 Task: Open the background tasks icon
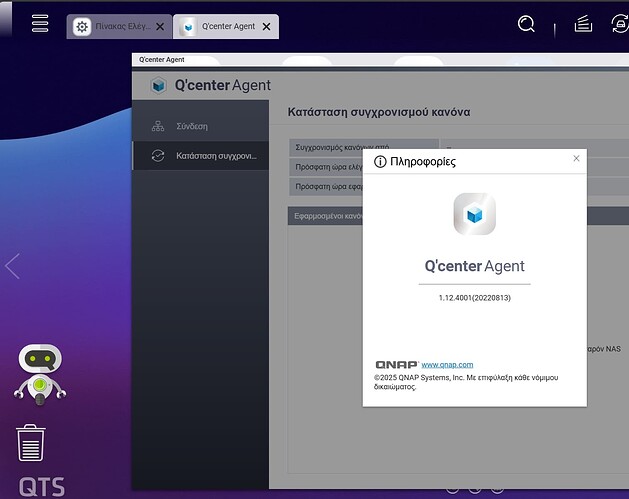(583, 24)
